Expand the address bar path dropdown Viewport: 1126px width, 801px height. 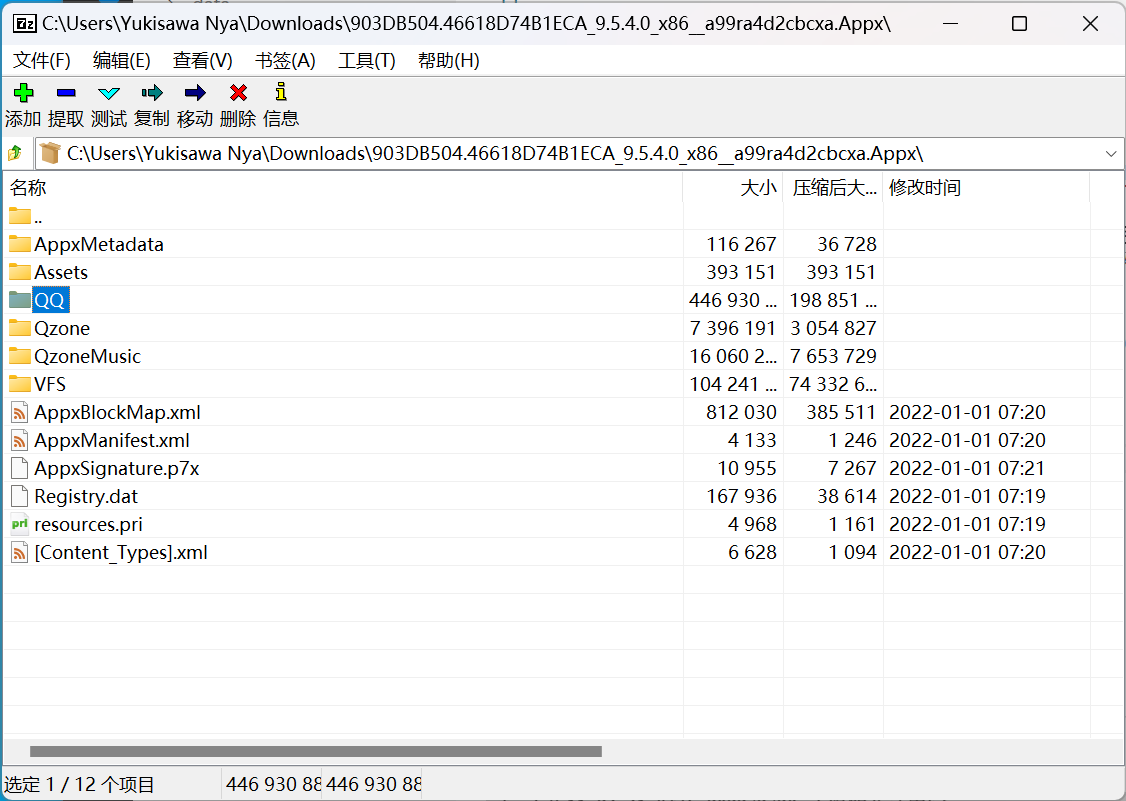coord(1110,154)
